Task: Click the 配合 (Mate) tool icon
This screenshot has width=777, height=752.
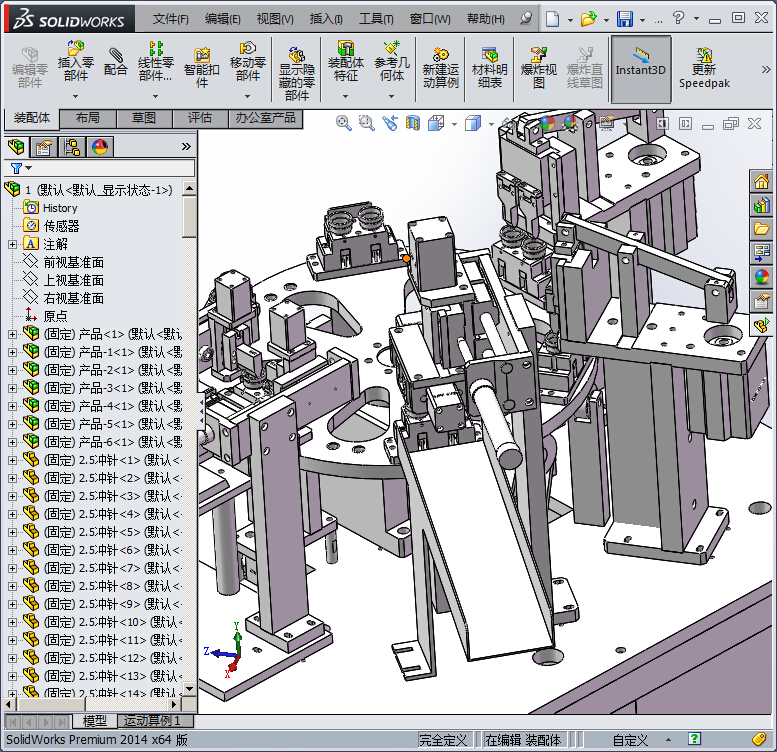Action: (116, 60)
